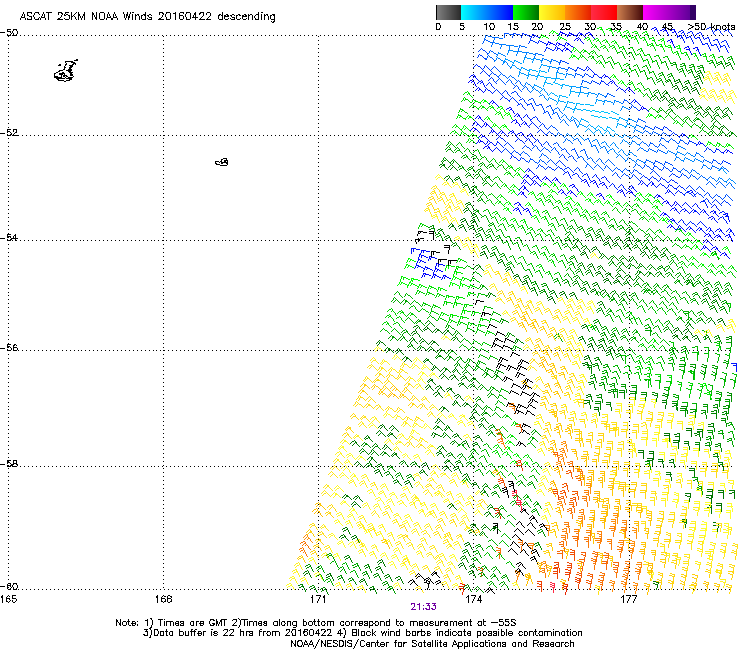Screen dimensions: 740x650
Task: Click the blue 10-15 knots legend segment
Action: click(500, 12)
